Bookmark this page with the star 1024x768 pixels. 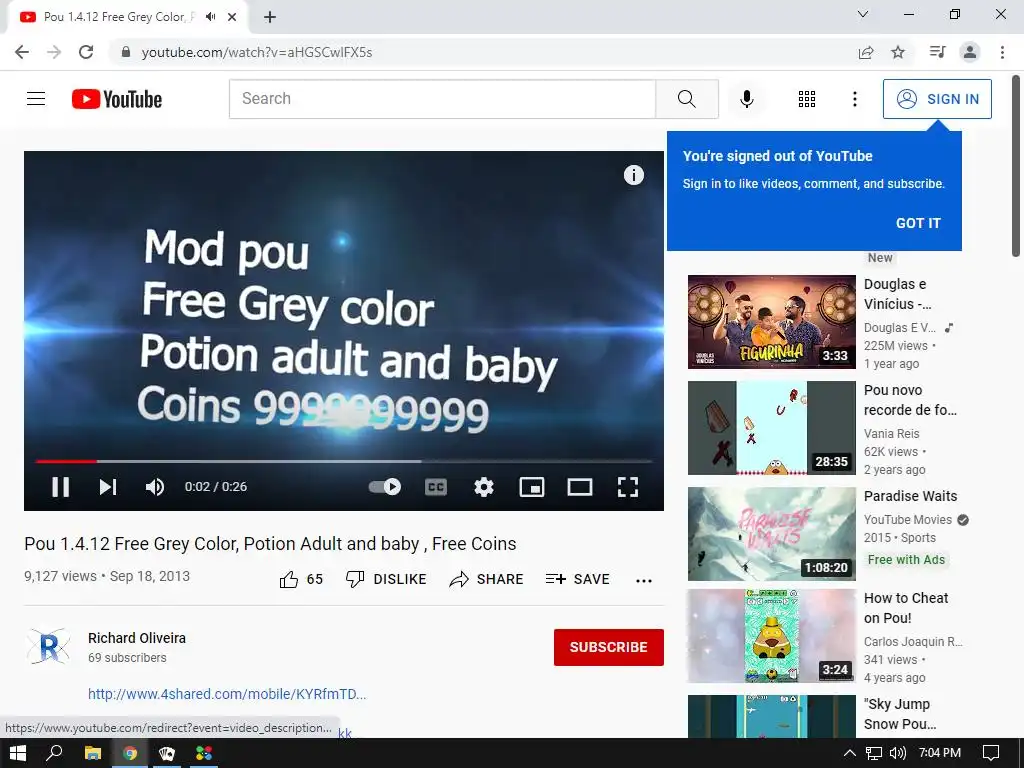click(x=898, y=52)
